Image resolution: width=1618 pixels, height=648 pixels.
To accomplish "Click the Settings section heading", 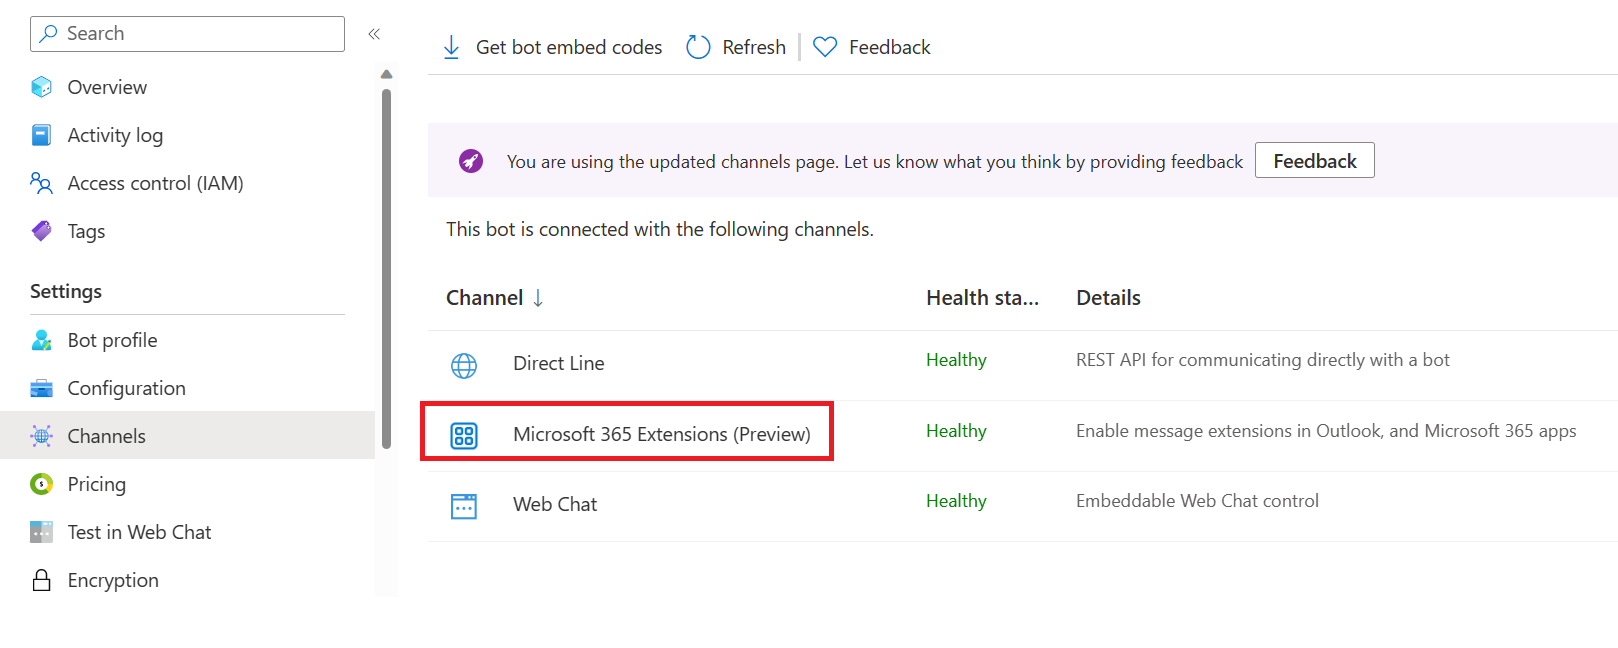I will 66,291.
